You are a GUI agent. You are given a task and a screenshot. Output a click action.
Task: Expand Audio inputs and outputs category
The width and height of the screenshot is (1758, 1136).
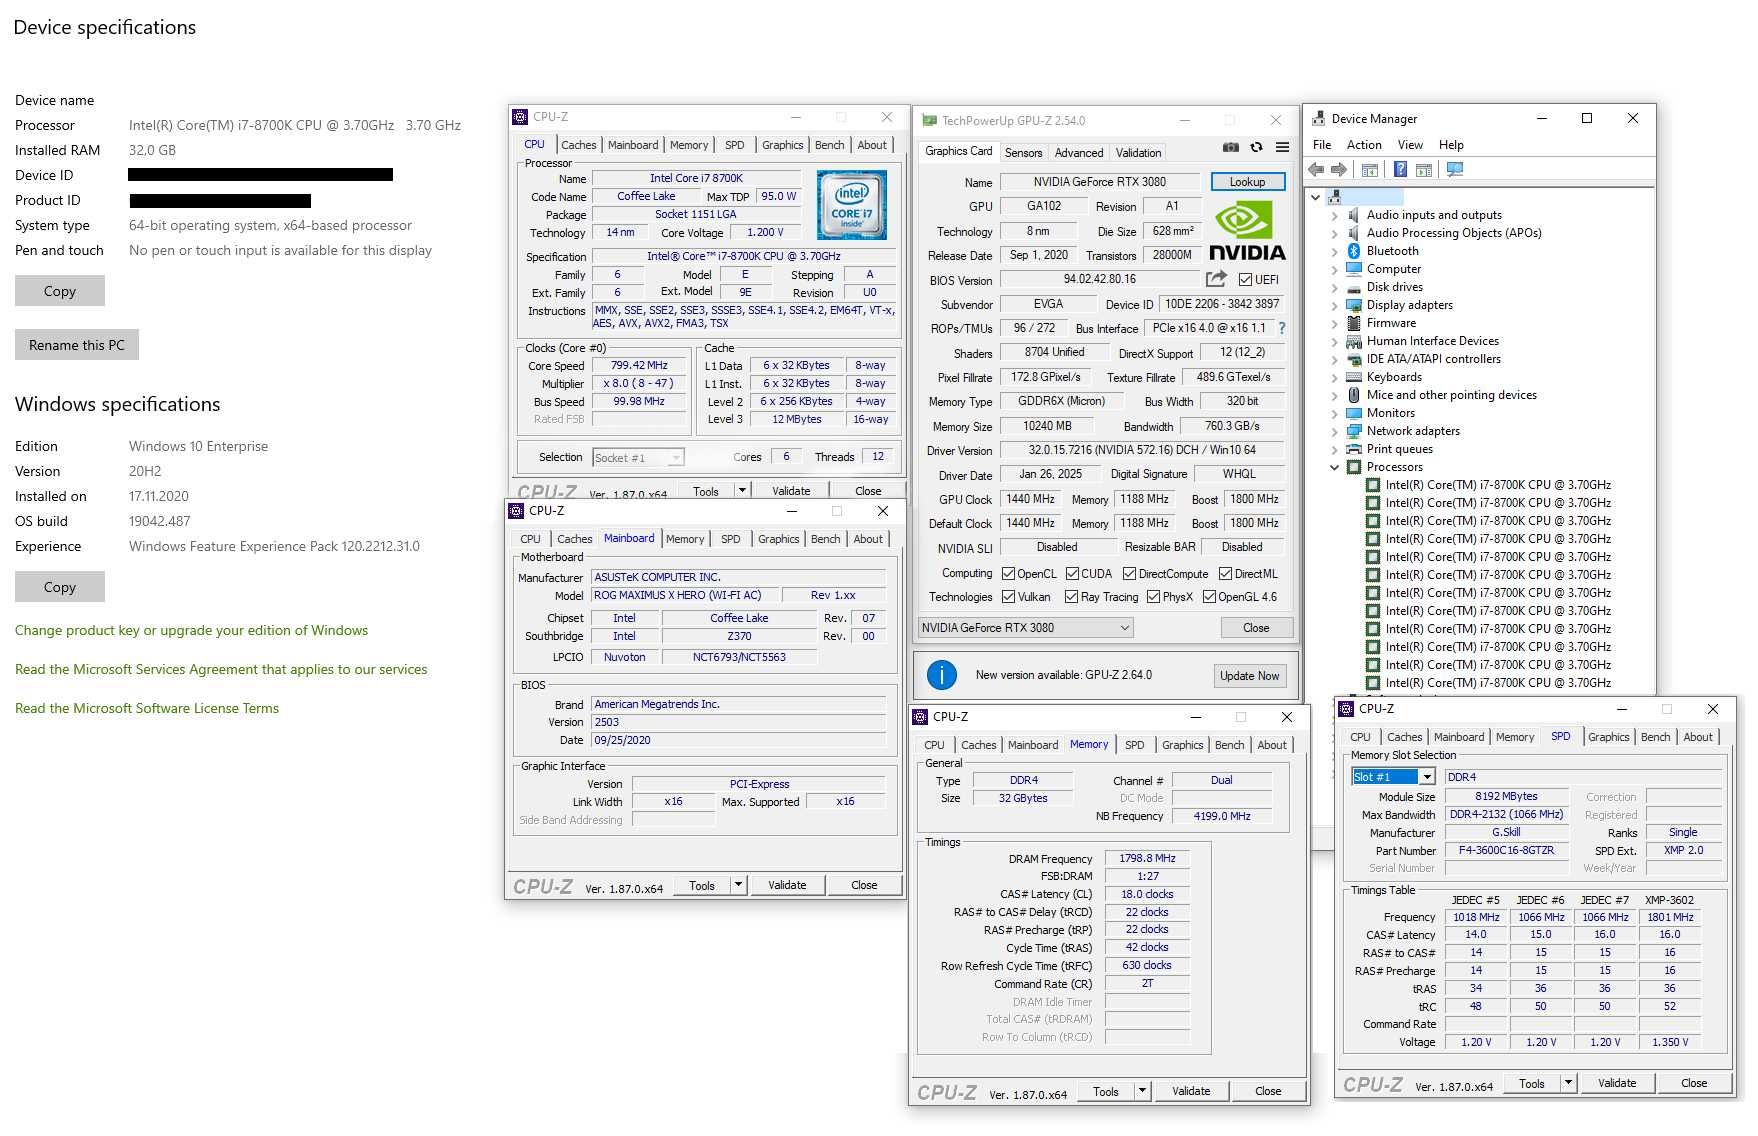pyautogui.click(x=1334, y=215)
